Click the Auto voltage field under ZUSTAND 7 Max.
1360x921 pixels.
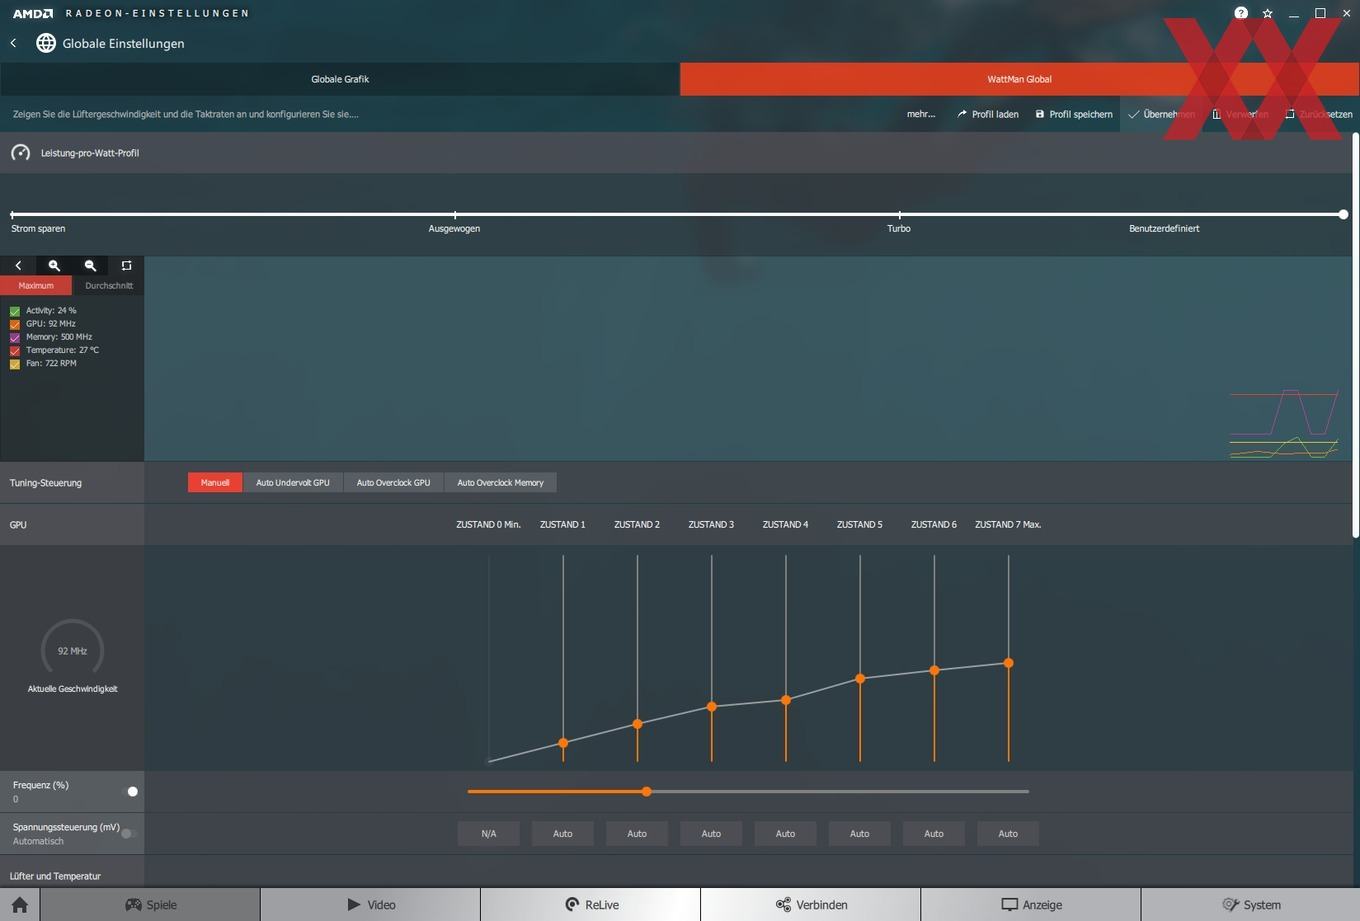click(x=1008, y=833)
